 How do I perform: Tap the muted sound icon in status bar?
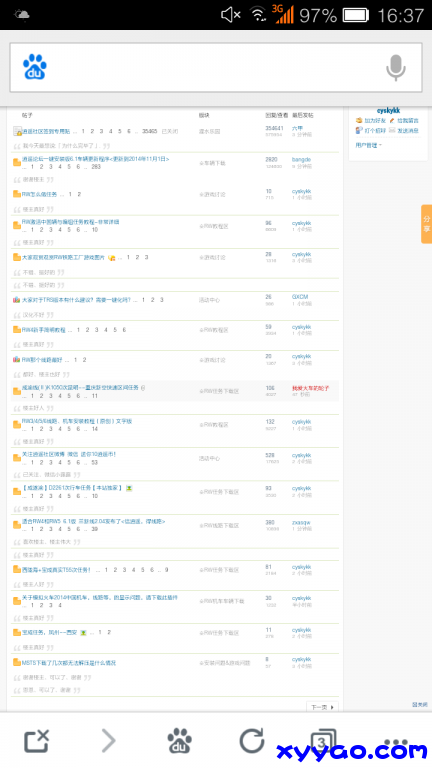click(230, 15)
